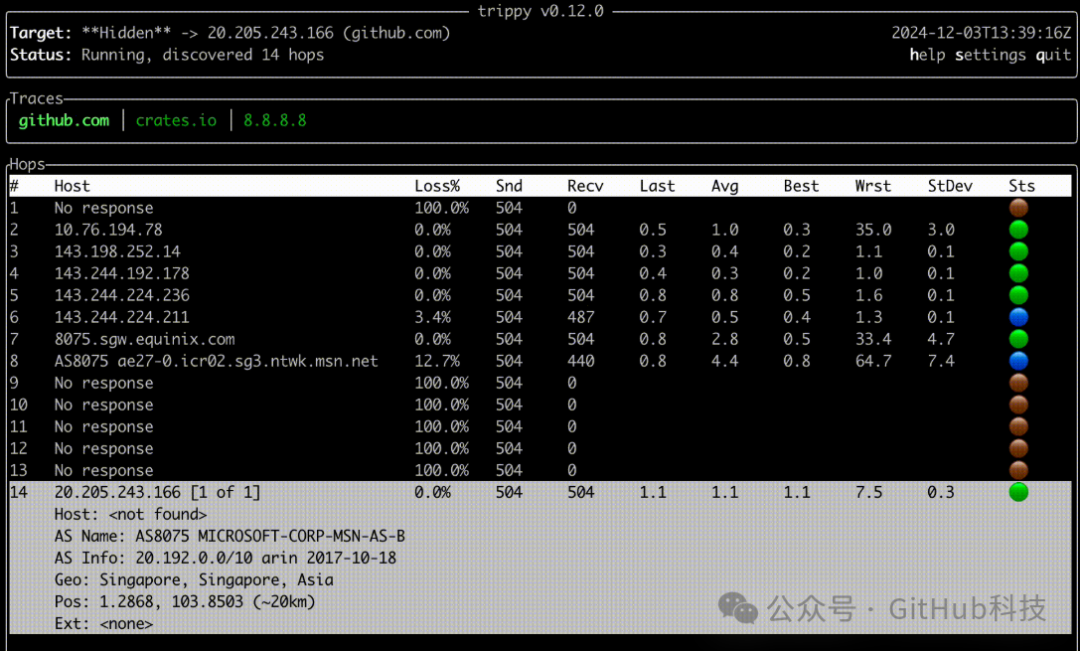This screenshot has width=1080, height=651.
Task: Click the Best column header
Action: (x=801, y=186)
